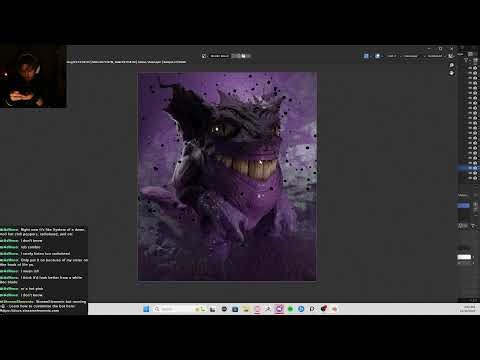Click the blue highlighted field in properties panel

pos(463,206)
